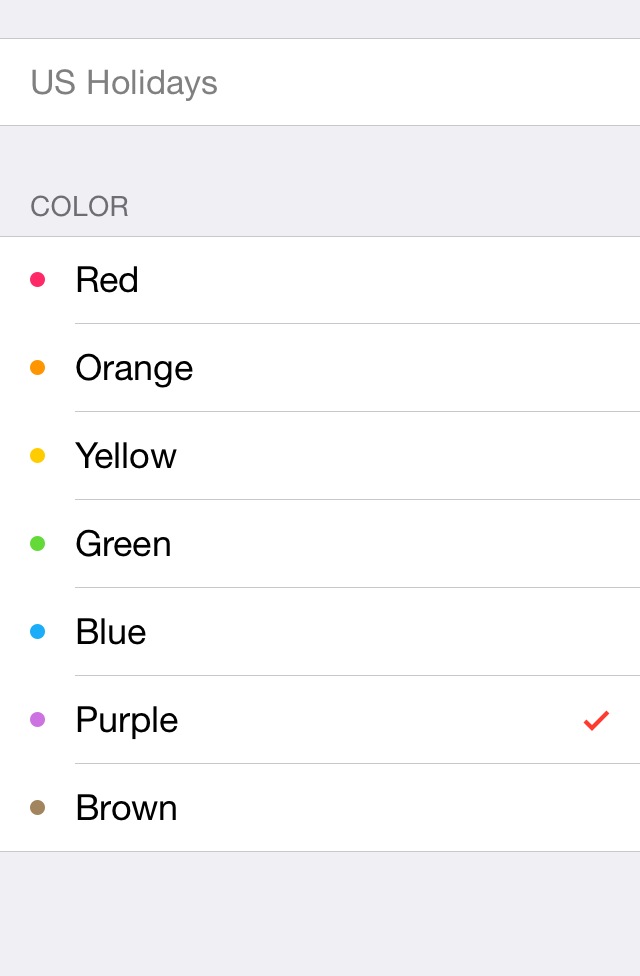Tap the Red label text

107,280
